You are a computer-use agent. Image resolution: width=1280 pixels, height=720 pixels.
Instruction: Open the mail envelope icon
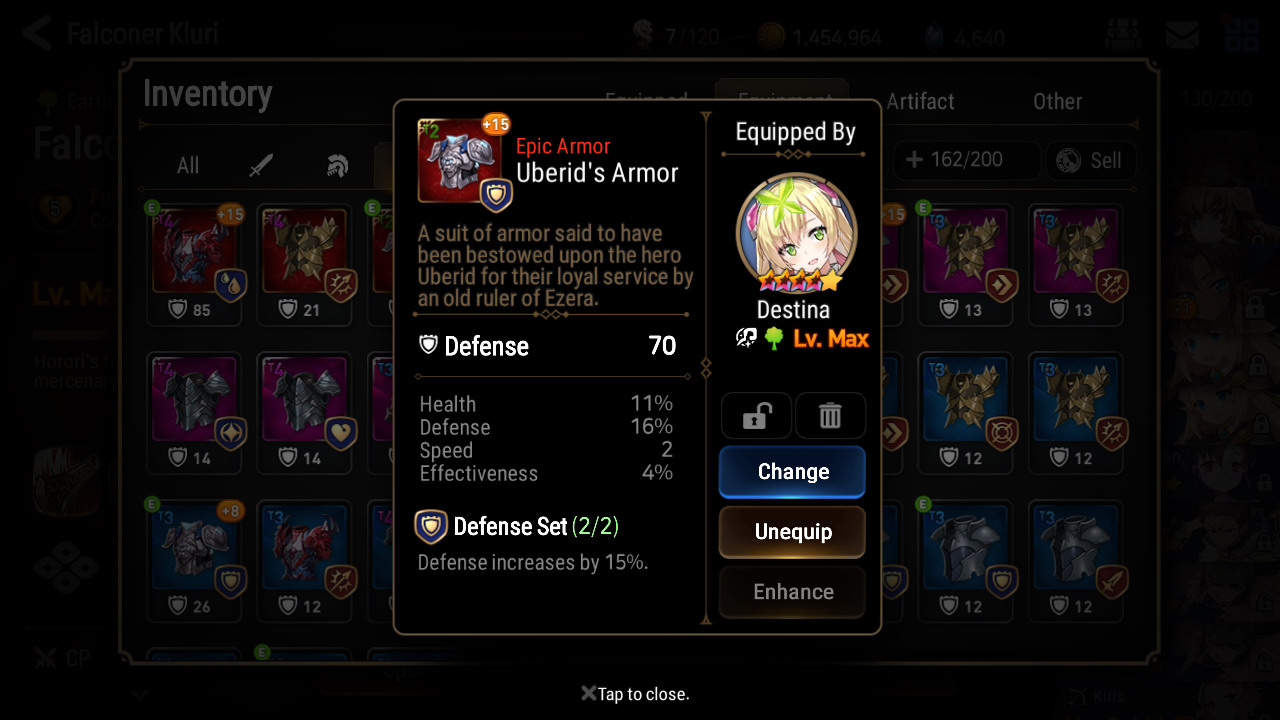point(1182,36)
